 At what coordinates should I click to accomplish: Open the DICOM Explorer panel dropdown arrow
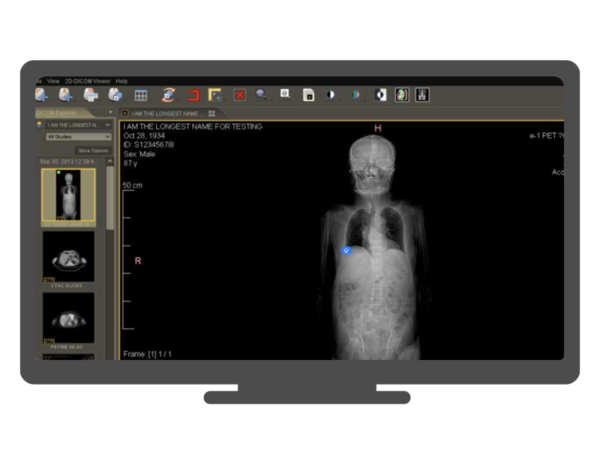click(110, 112)
